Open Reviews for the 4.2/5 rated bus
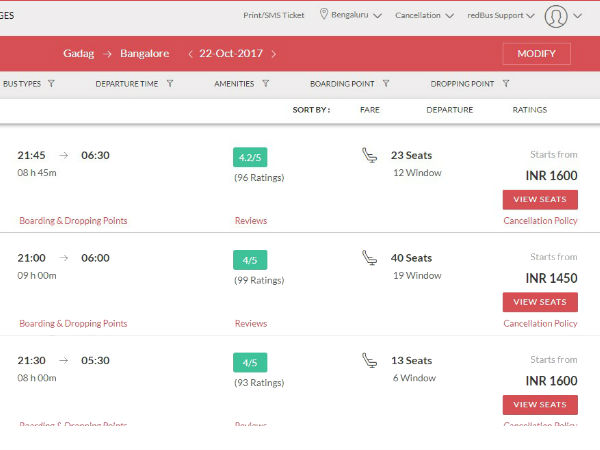This screenshot has height=450, width=600. point(251,221)
